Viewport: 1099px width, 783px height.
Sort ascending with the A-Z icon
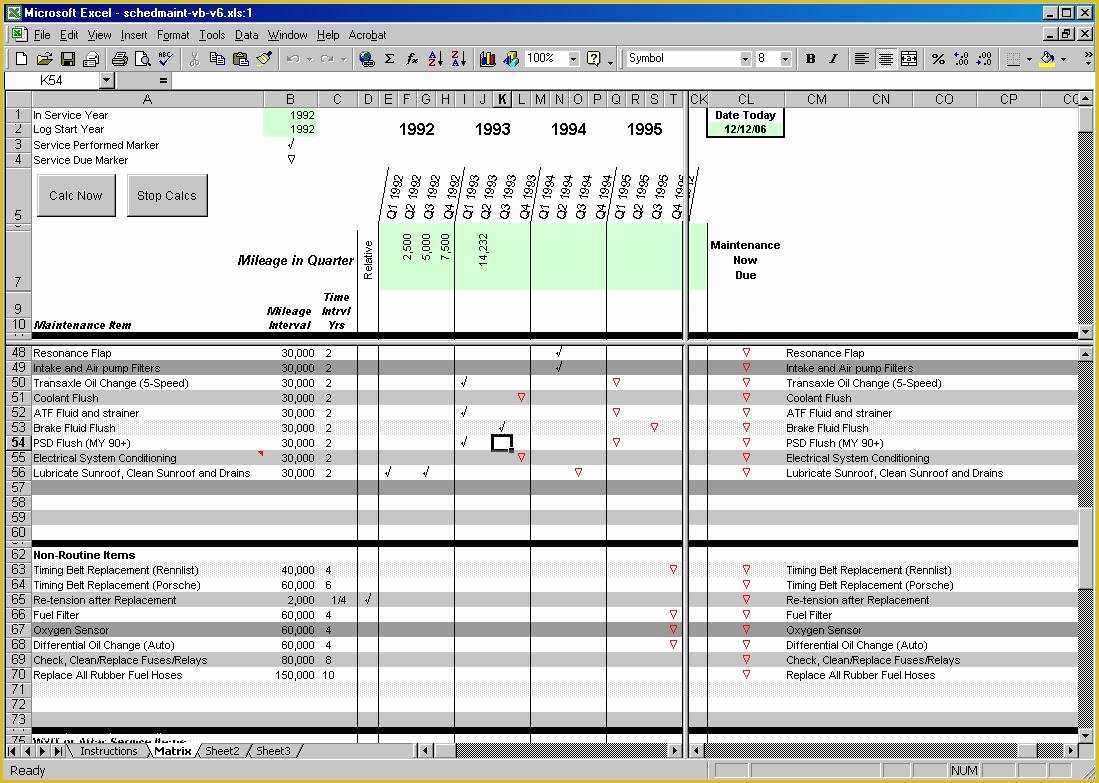435,58
